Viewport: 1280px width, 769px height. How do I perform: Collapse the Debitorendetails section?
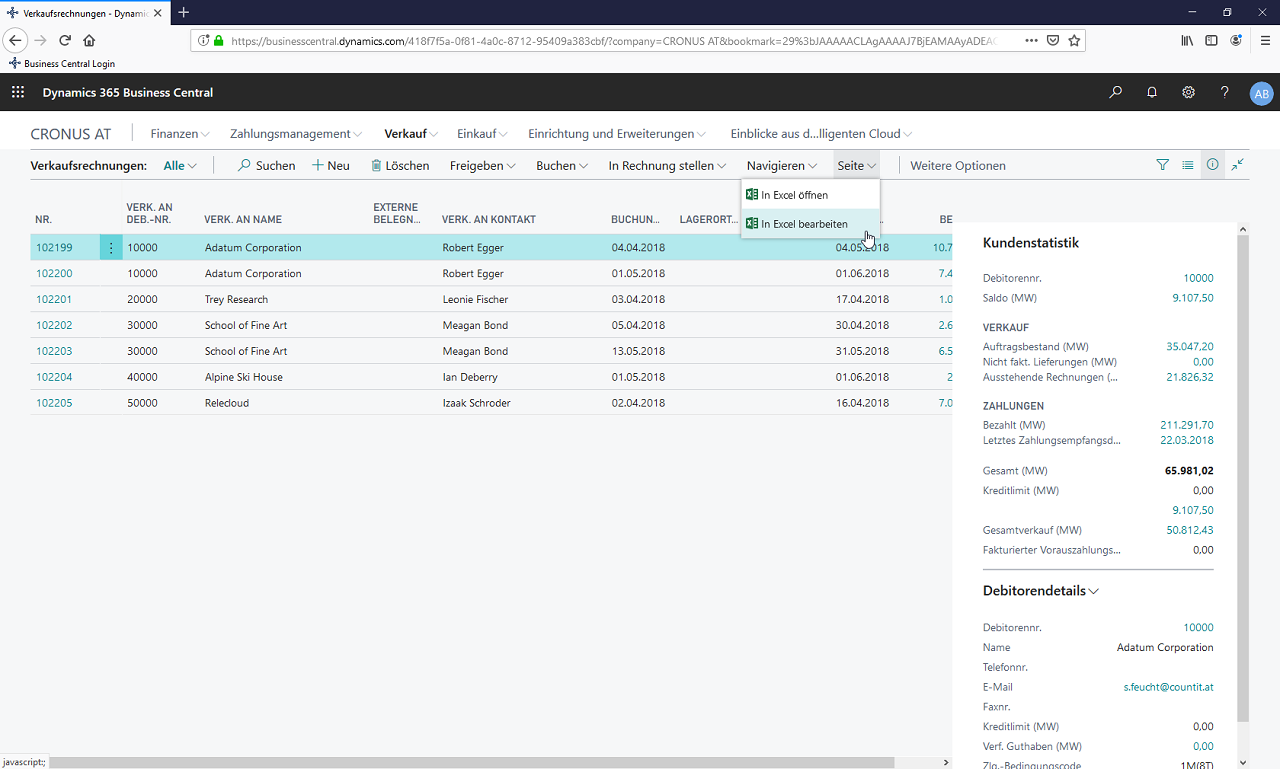coord(1041,591)
